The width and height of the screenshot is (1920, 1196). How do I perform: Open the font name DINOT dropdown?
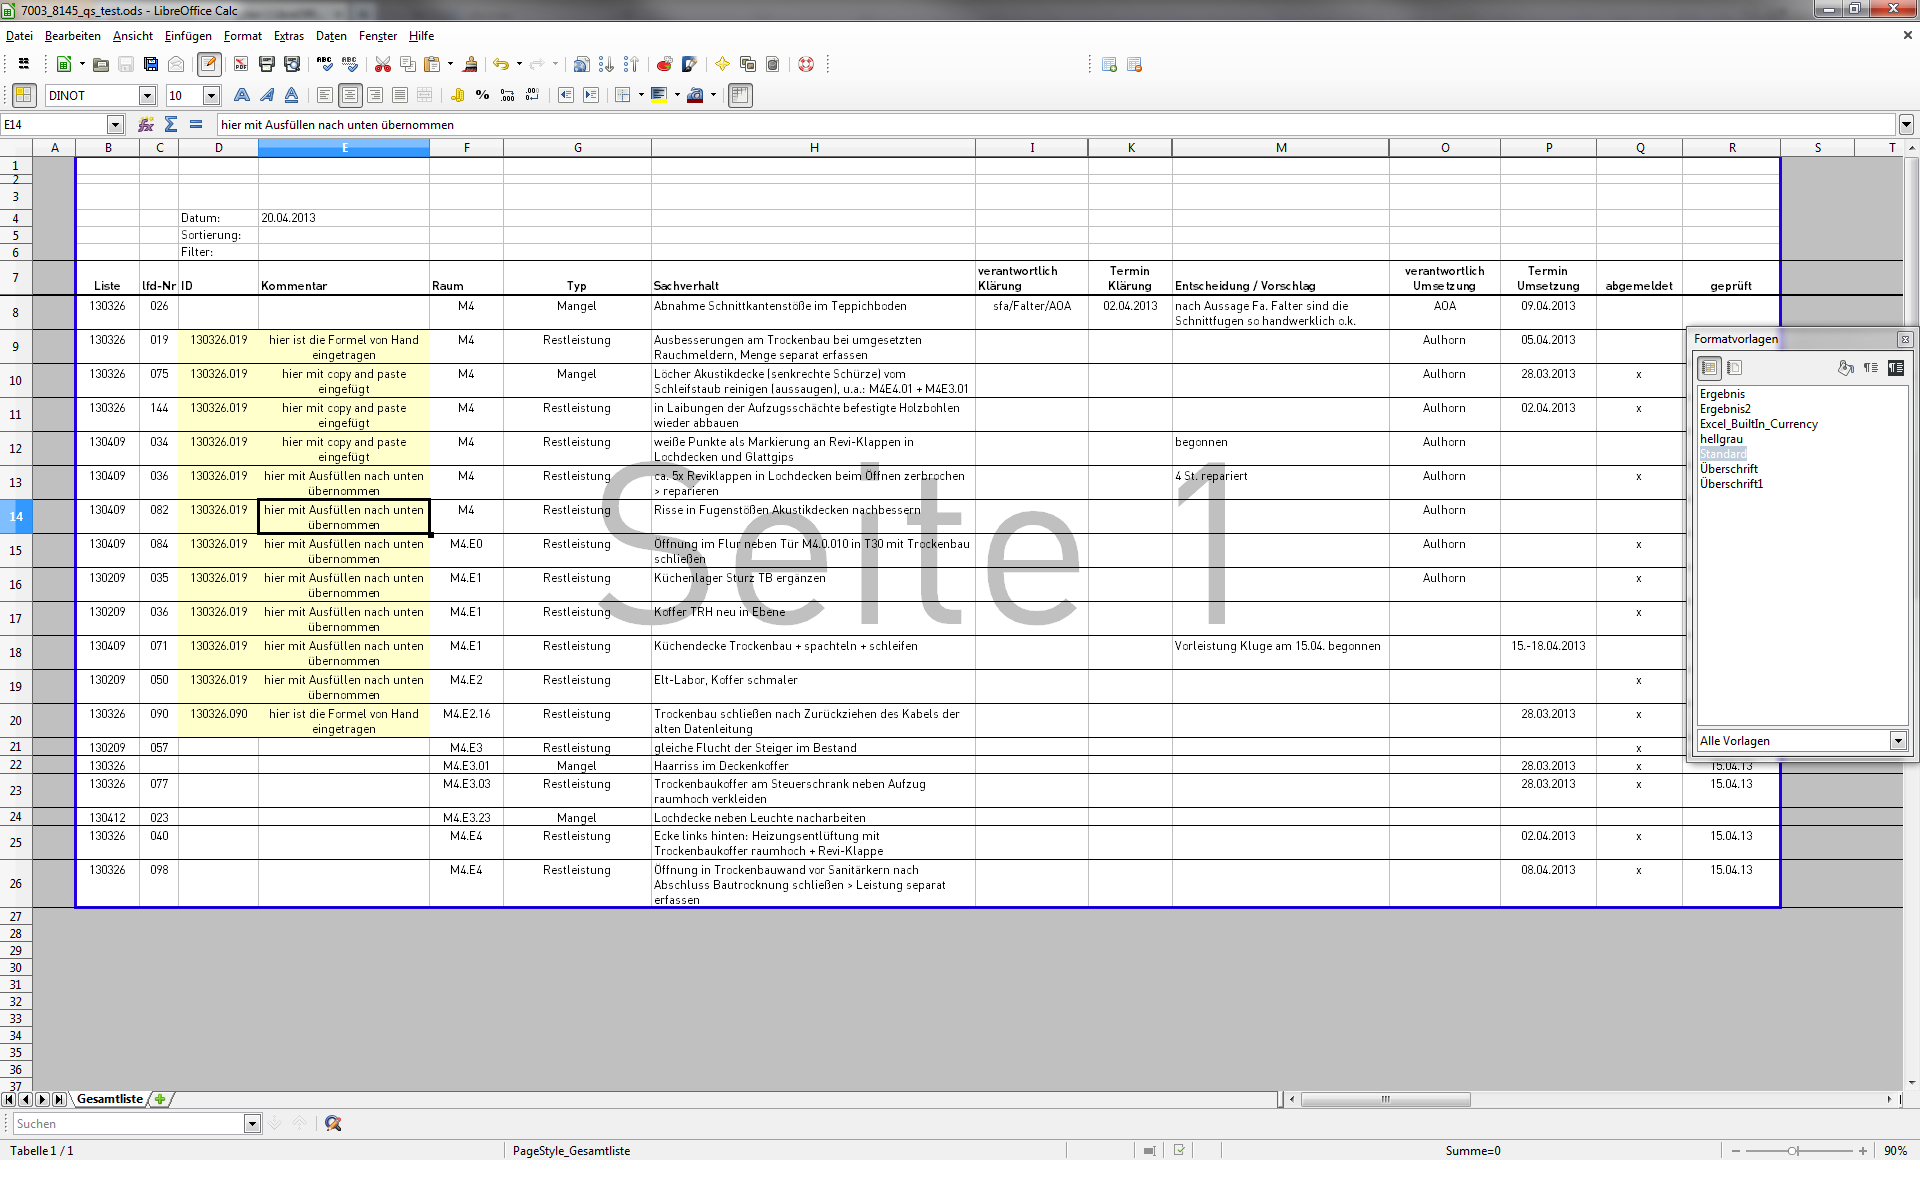(147, 95)
